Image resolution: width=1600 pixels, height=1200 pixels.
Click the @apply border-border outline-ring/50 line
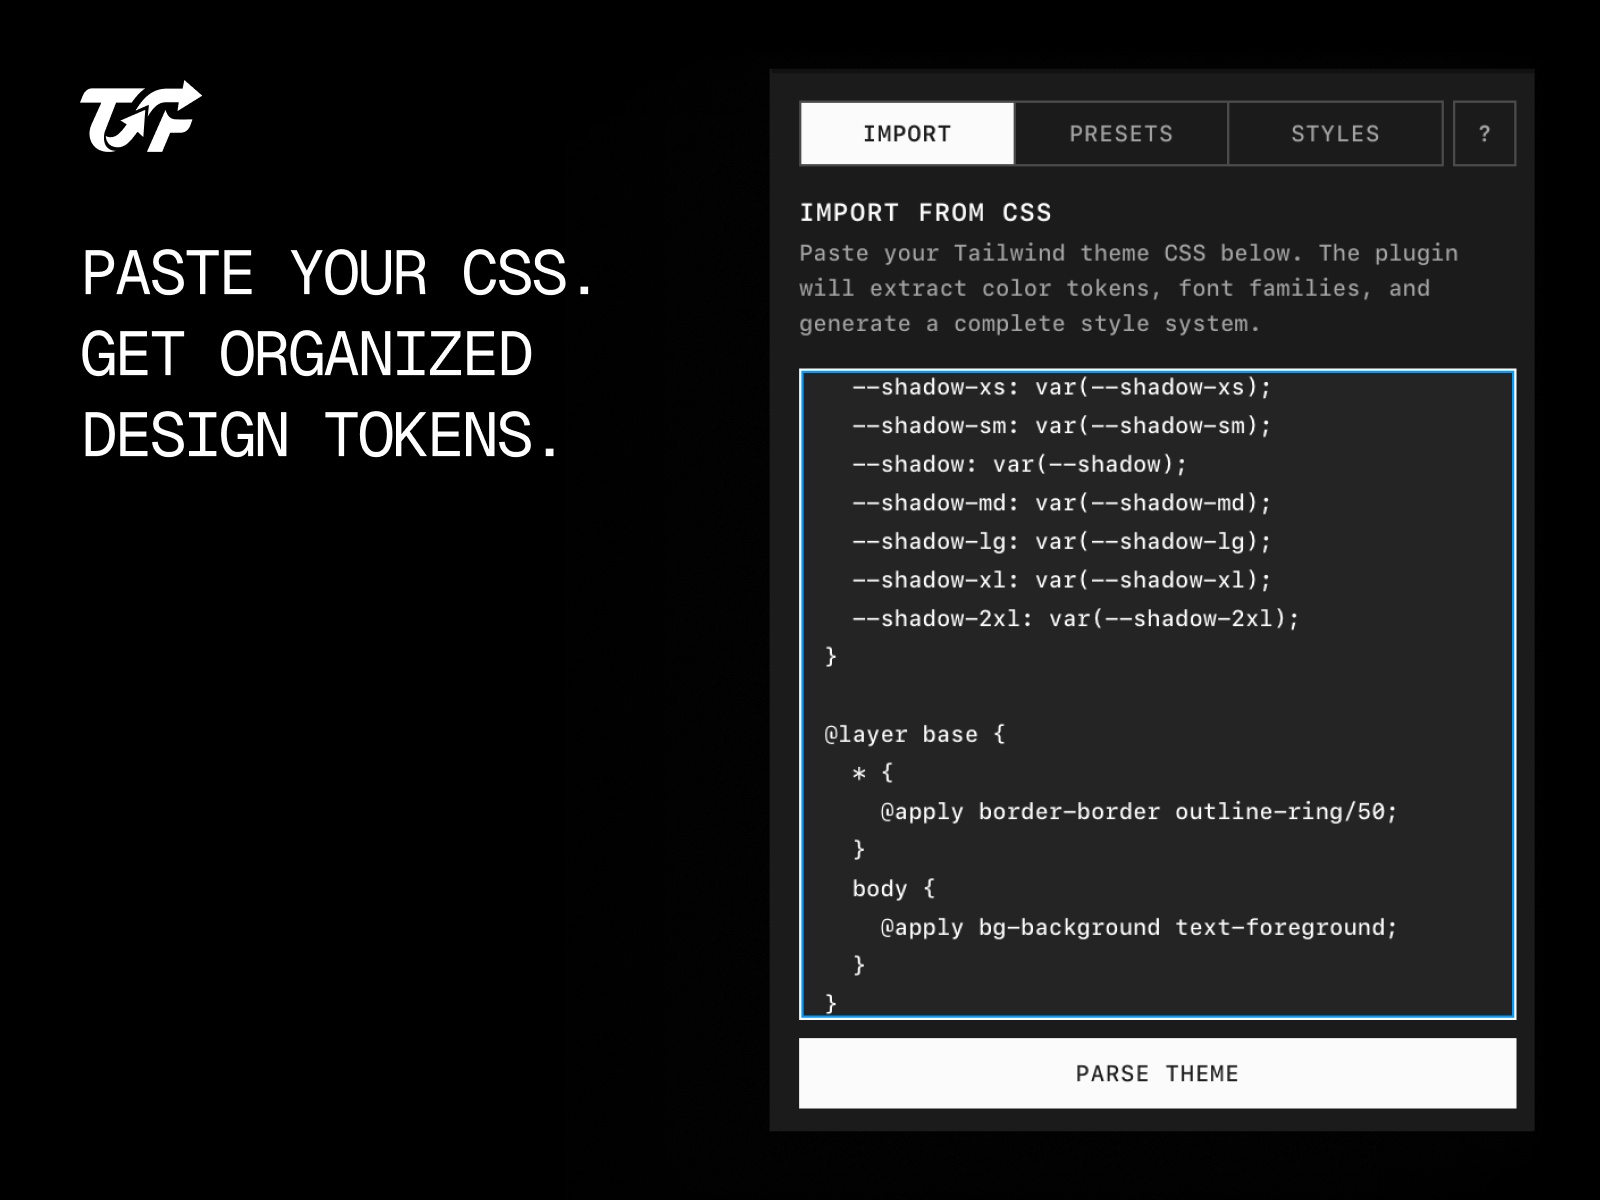(1135, 811)
